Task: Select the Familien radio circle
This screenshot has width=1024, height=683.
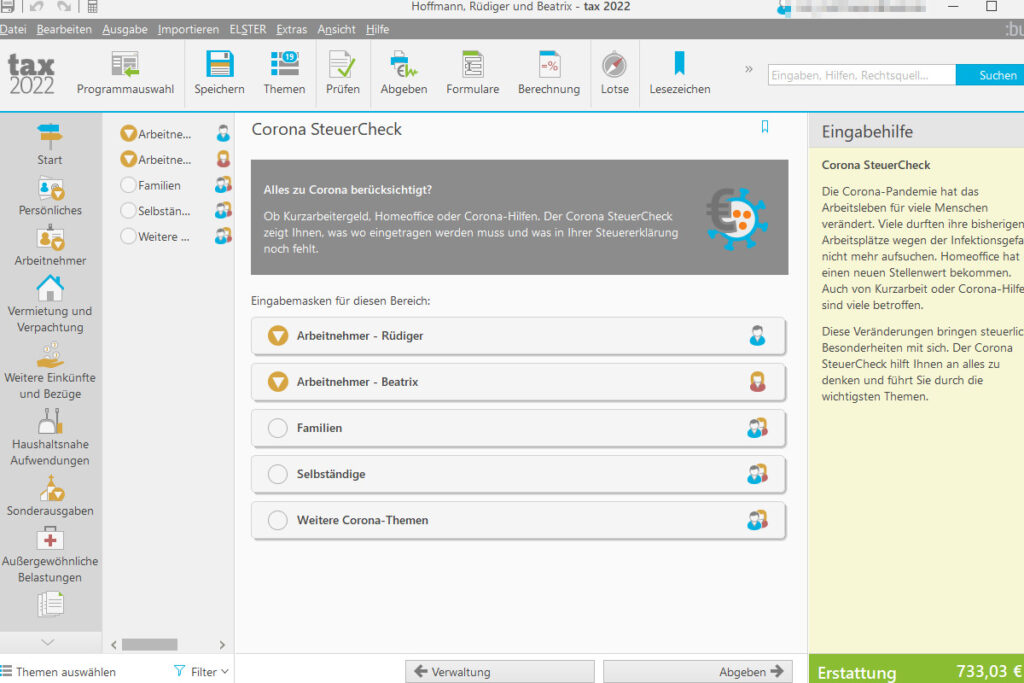Action: (x=278, y=428)
